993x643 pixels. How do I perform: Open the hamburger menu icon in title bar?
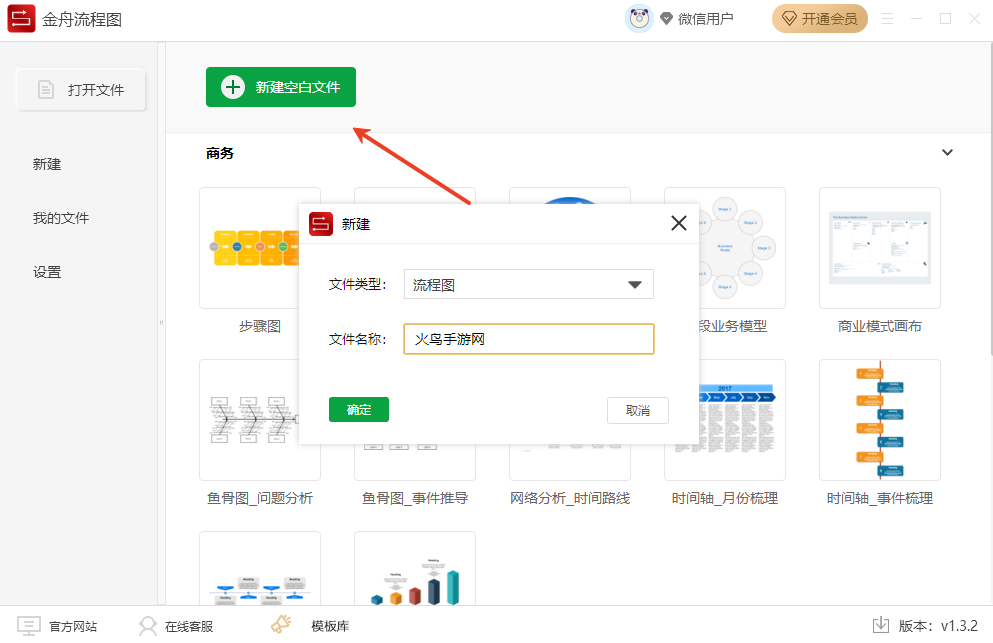tap(887, 19)
